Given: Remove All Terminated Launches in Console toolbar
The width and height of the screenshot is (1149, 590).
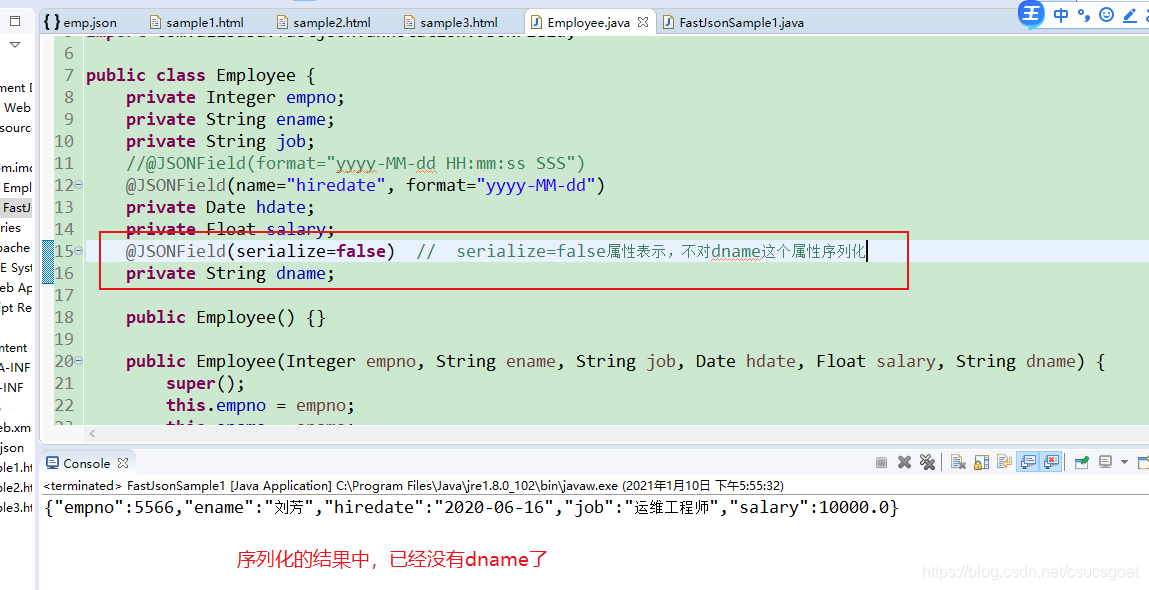Looking at the screenshot, I should tap(928, 461).
